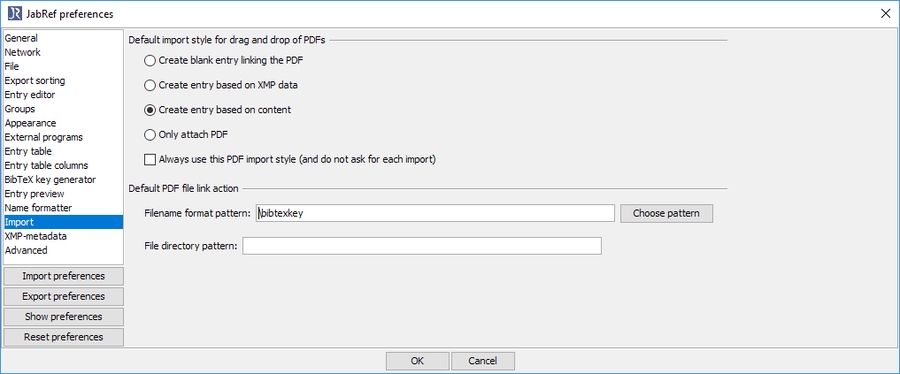
Task: Open Entry table preferences
Action: [x=63, y=151]
